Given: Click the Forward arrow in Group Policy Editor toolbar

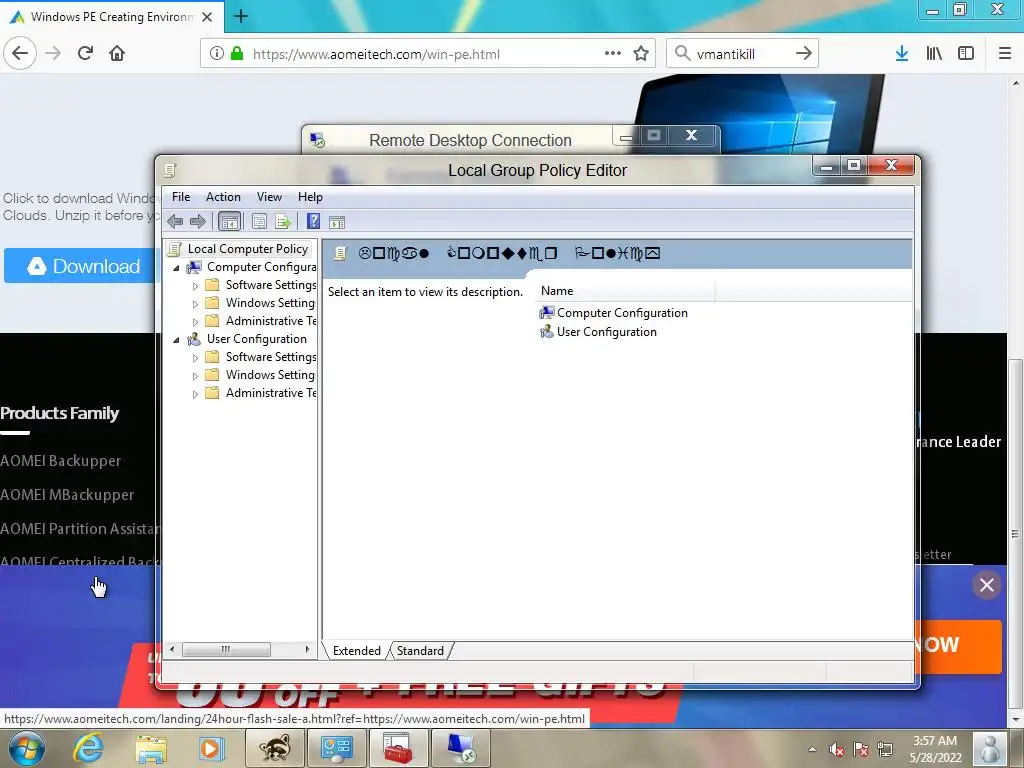Looking at the screenshot, I should (x=197, y=222).
